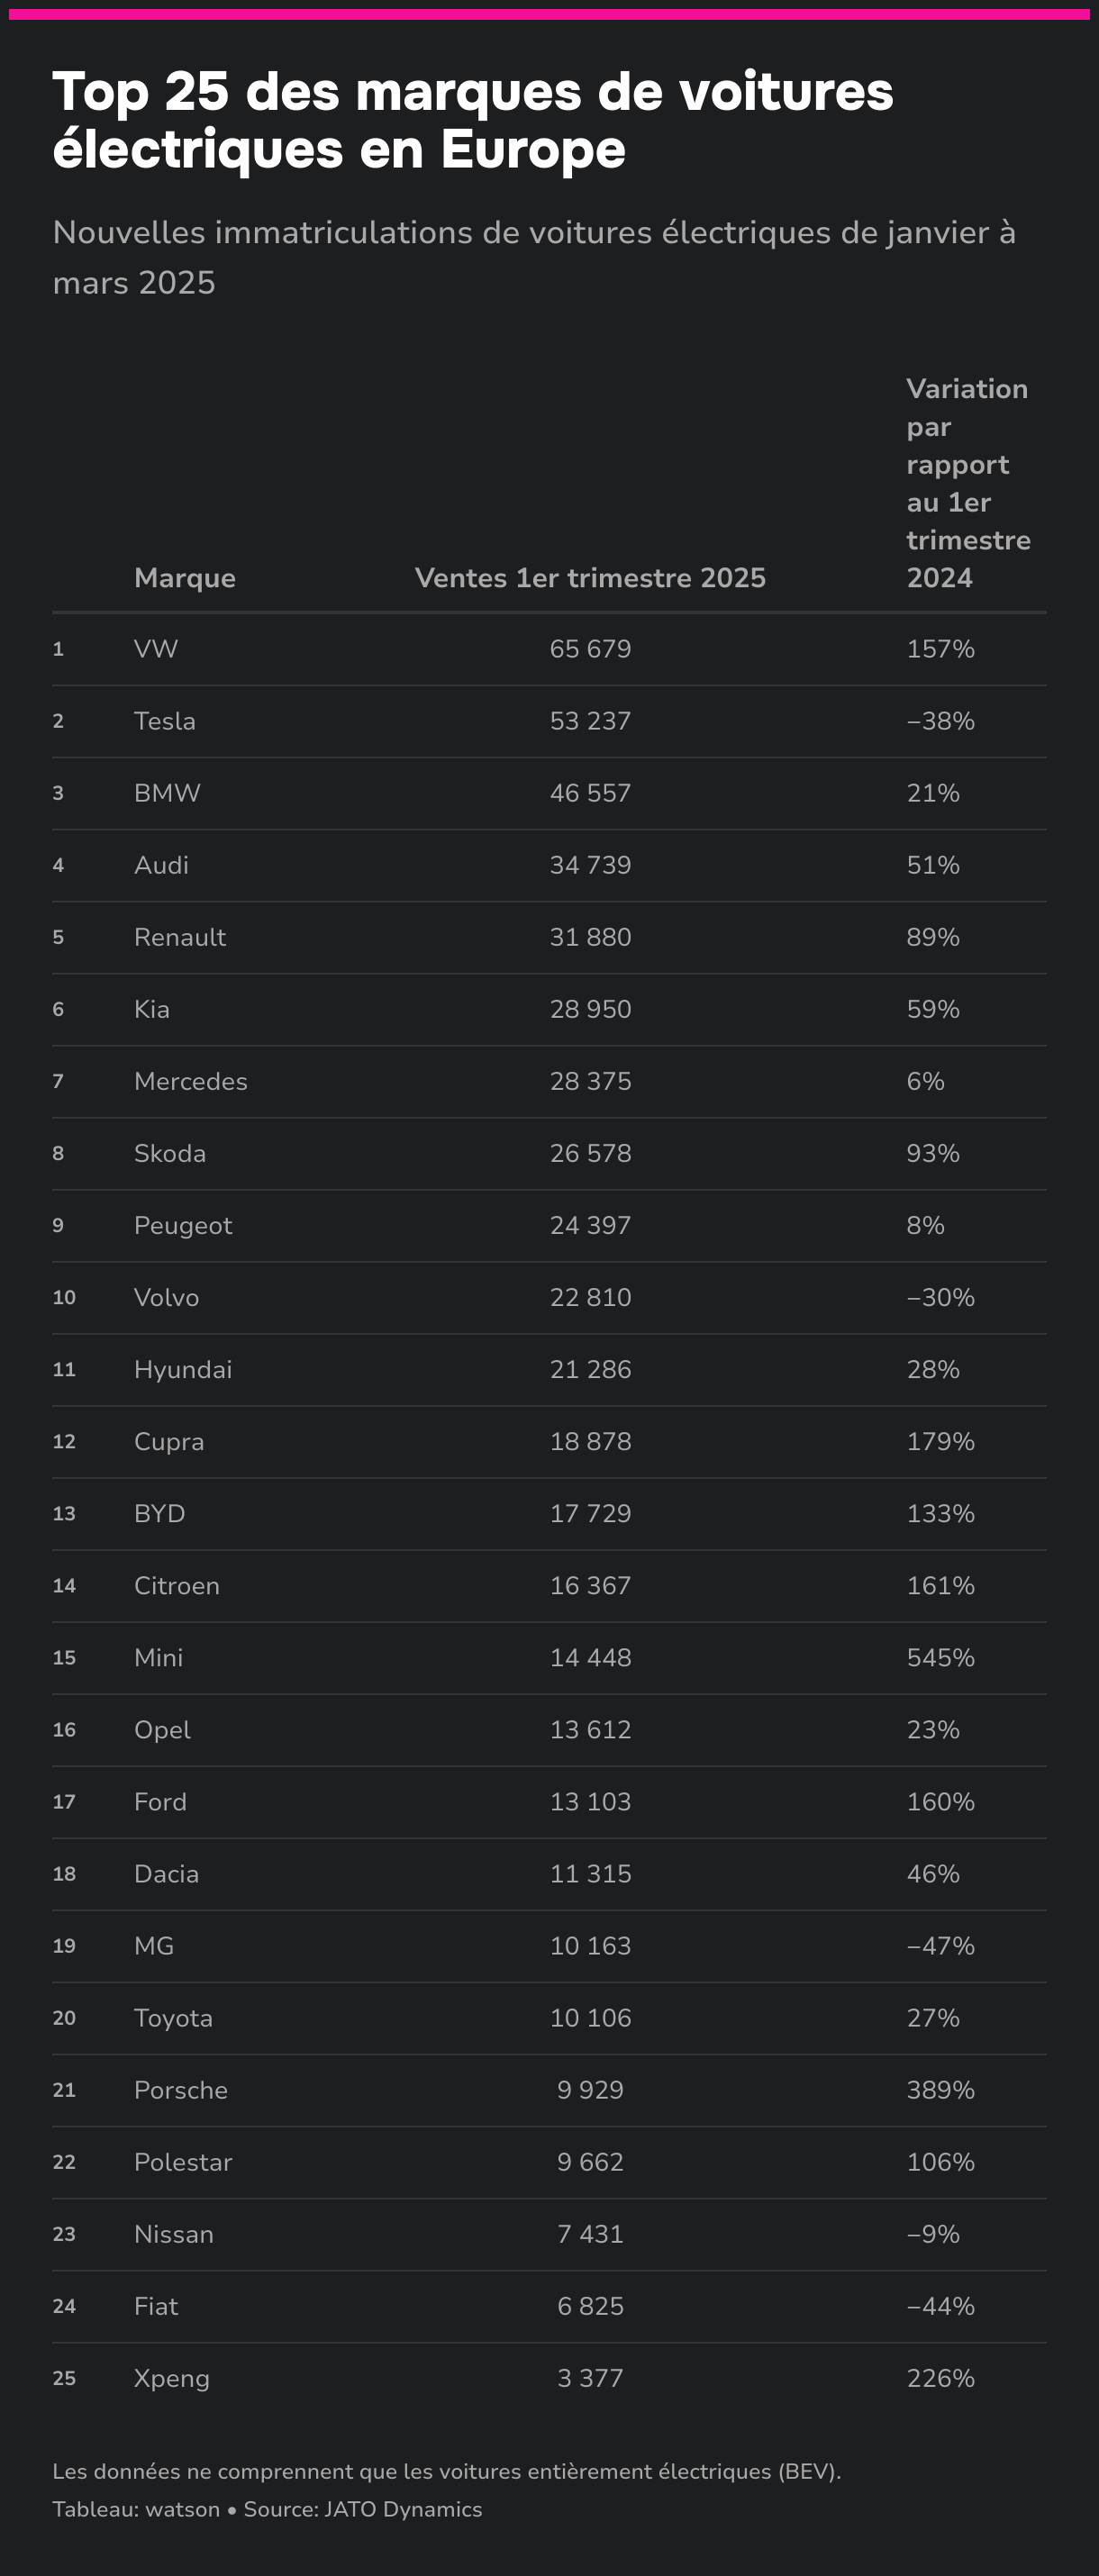The width and height of the screenshot is (1099, 2576).
Task: Click Kia's sales value 28 950
Action: tap(590, 1009)
